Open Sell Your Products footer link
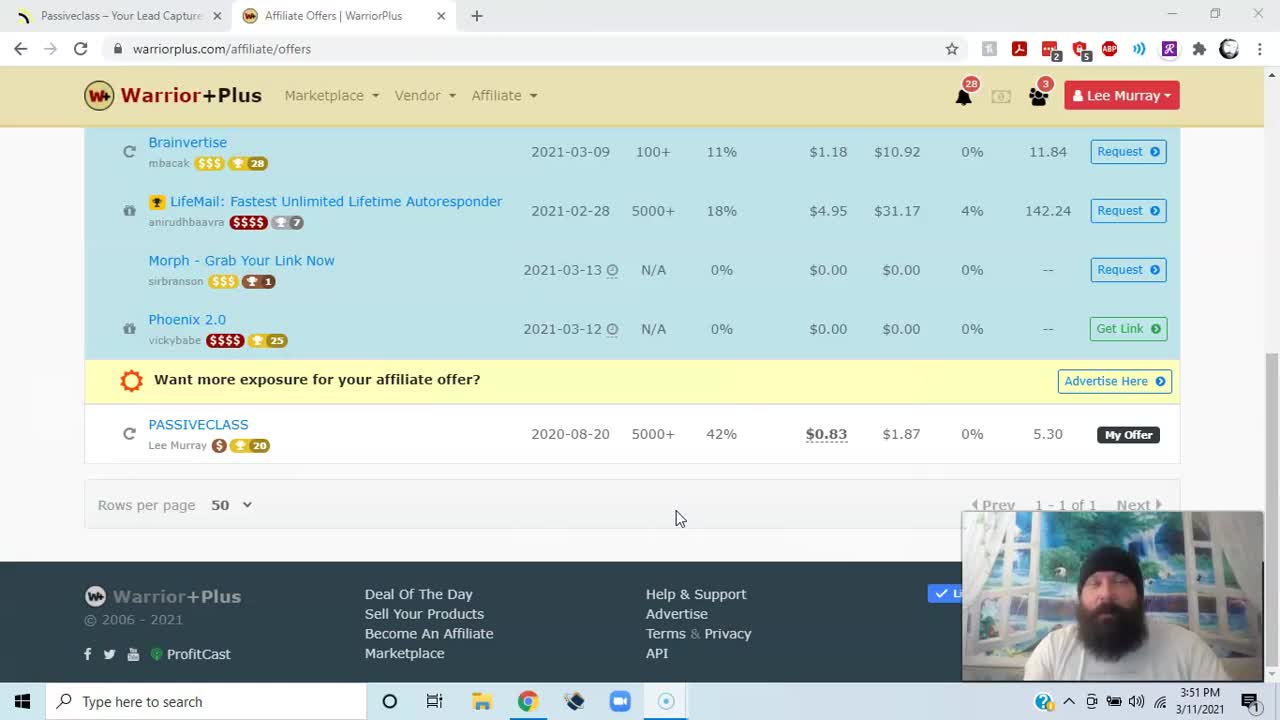Viewport: 1280px width, 720px height. tap(424, 614)
